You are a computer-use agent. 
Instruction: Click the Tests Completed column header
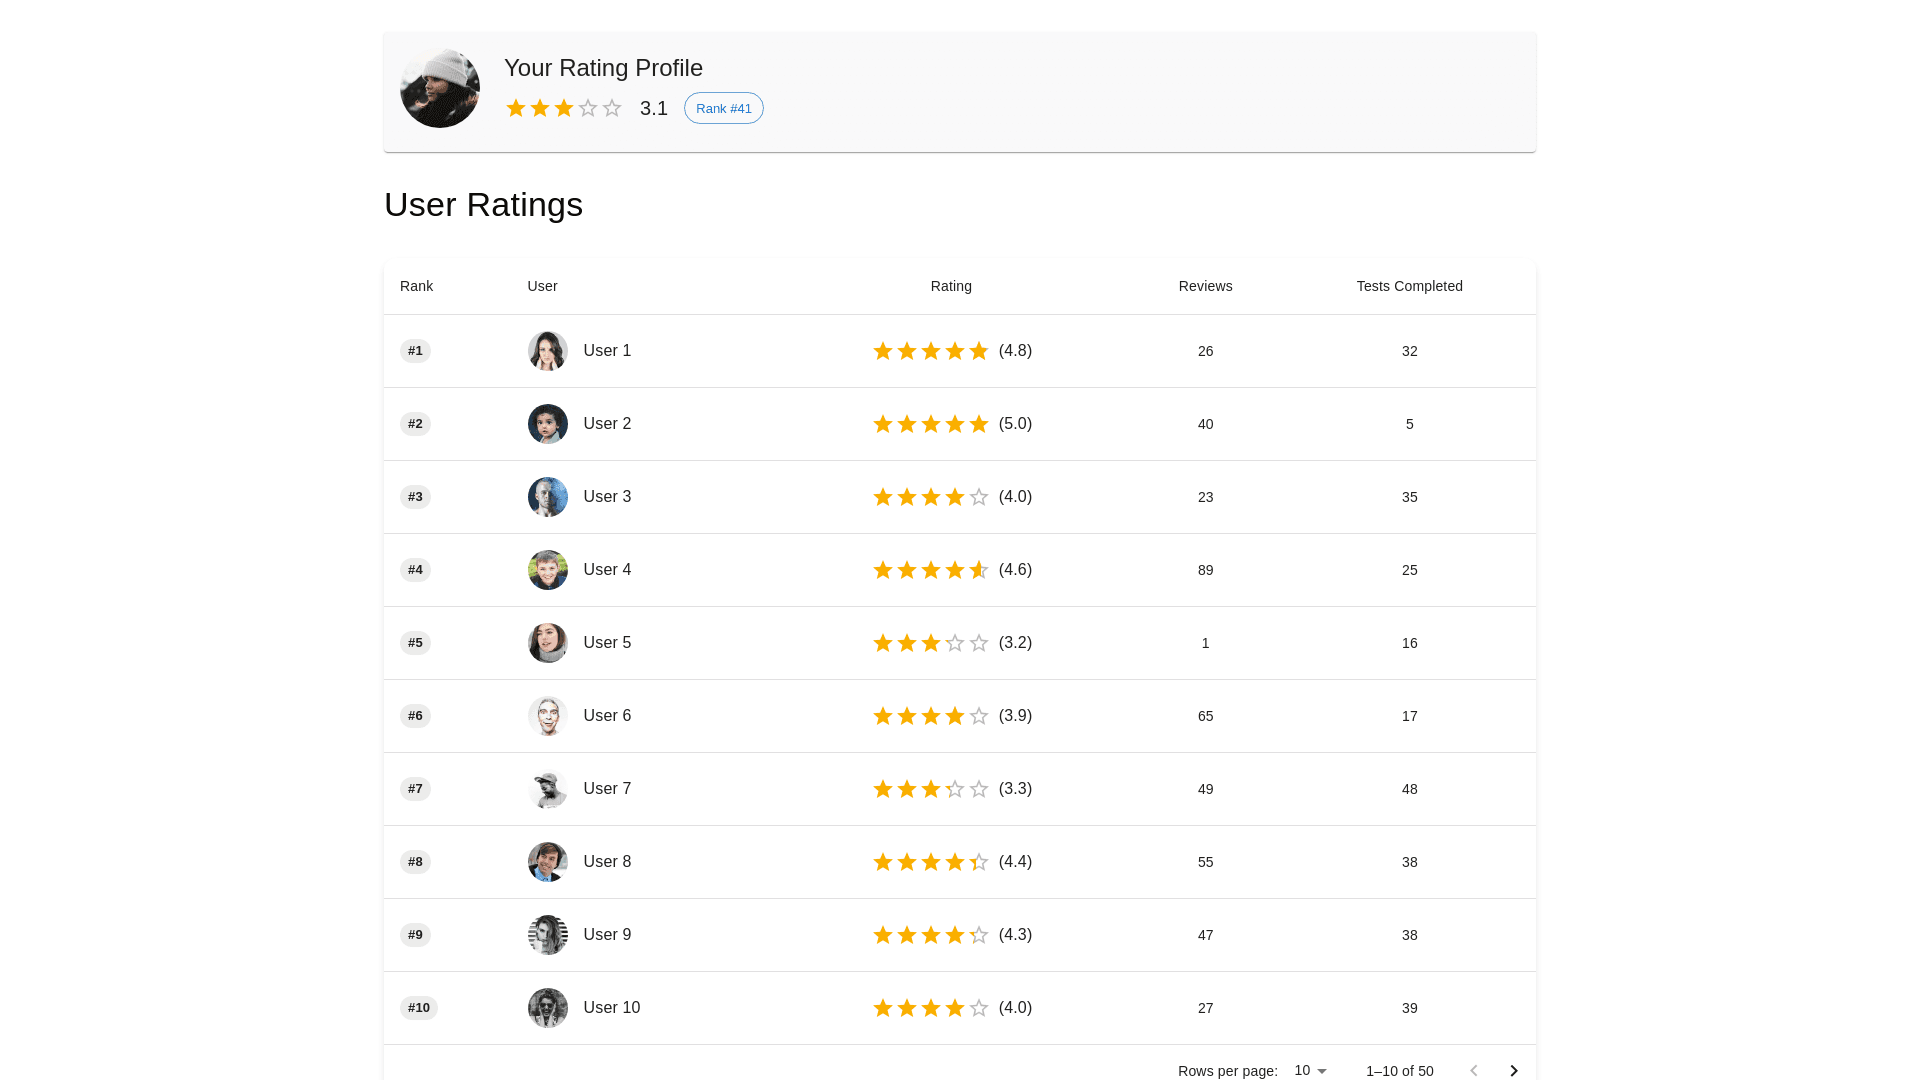click(1409, 286)
